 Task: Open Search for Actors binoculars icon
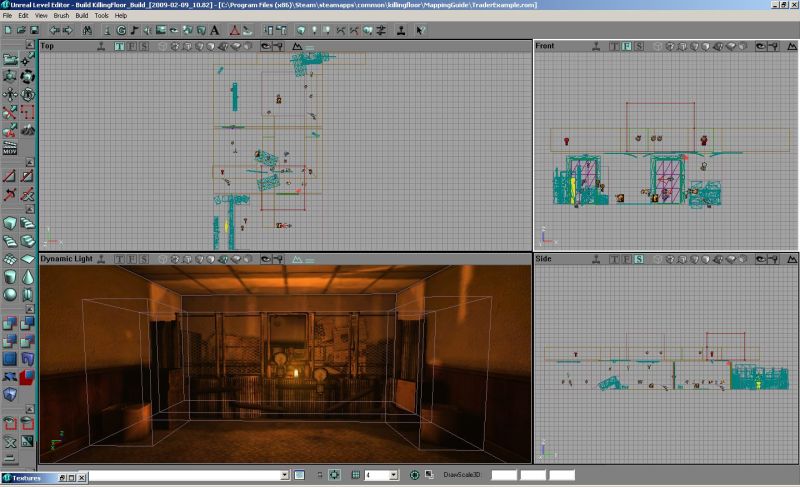[x=87, y=31]
